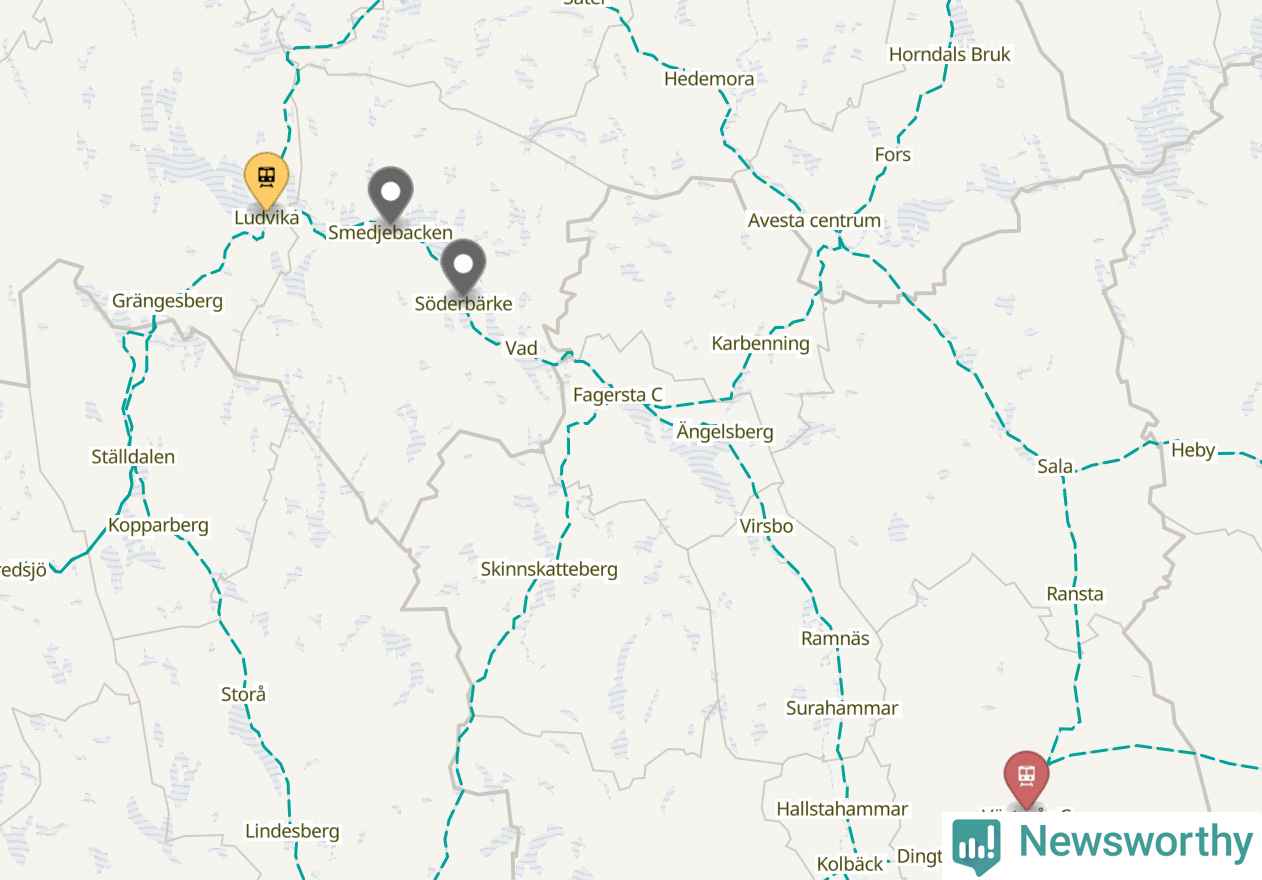Image resolution: width=1262 pixels, height=880 pixels.
Task: Click the Hedemora town label
Action: pyautogui.click(x=709, y=78)
